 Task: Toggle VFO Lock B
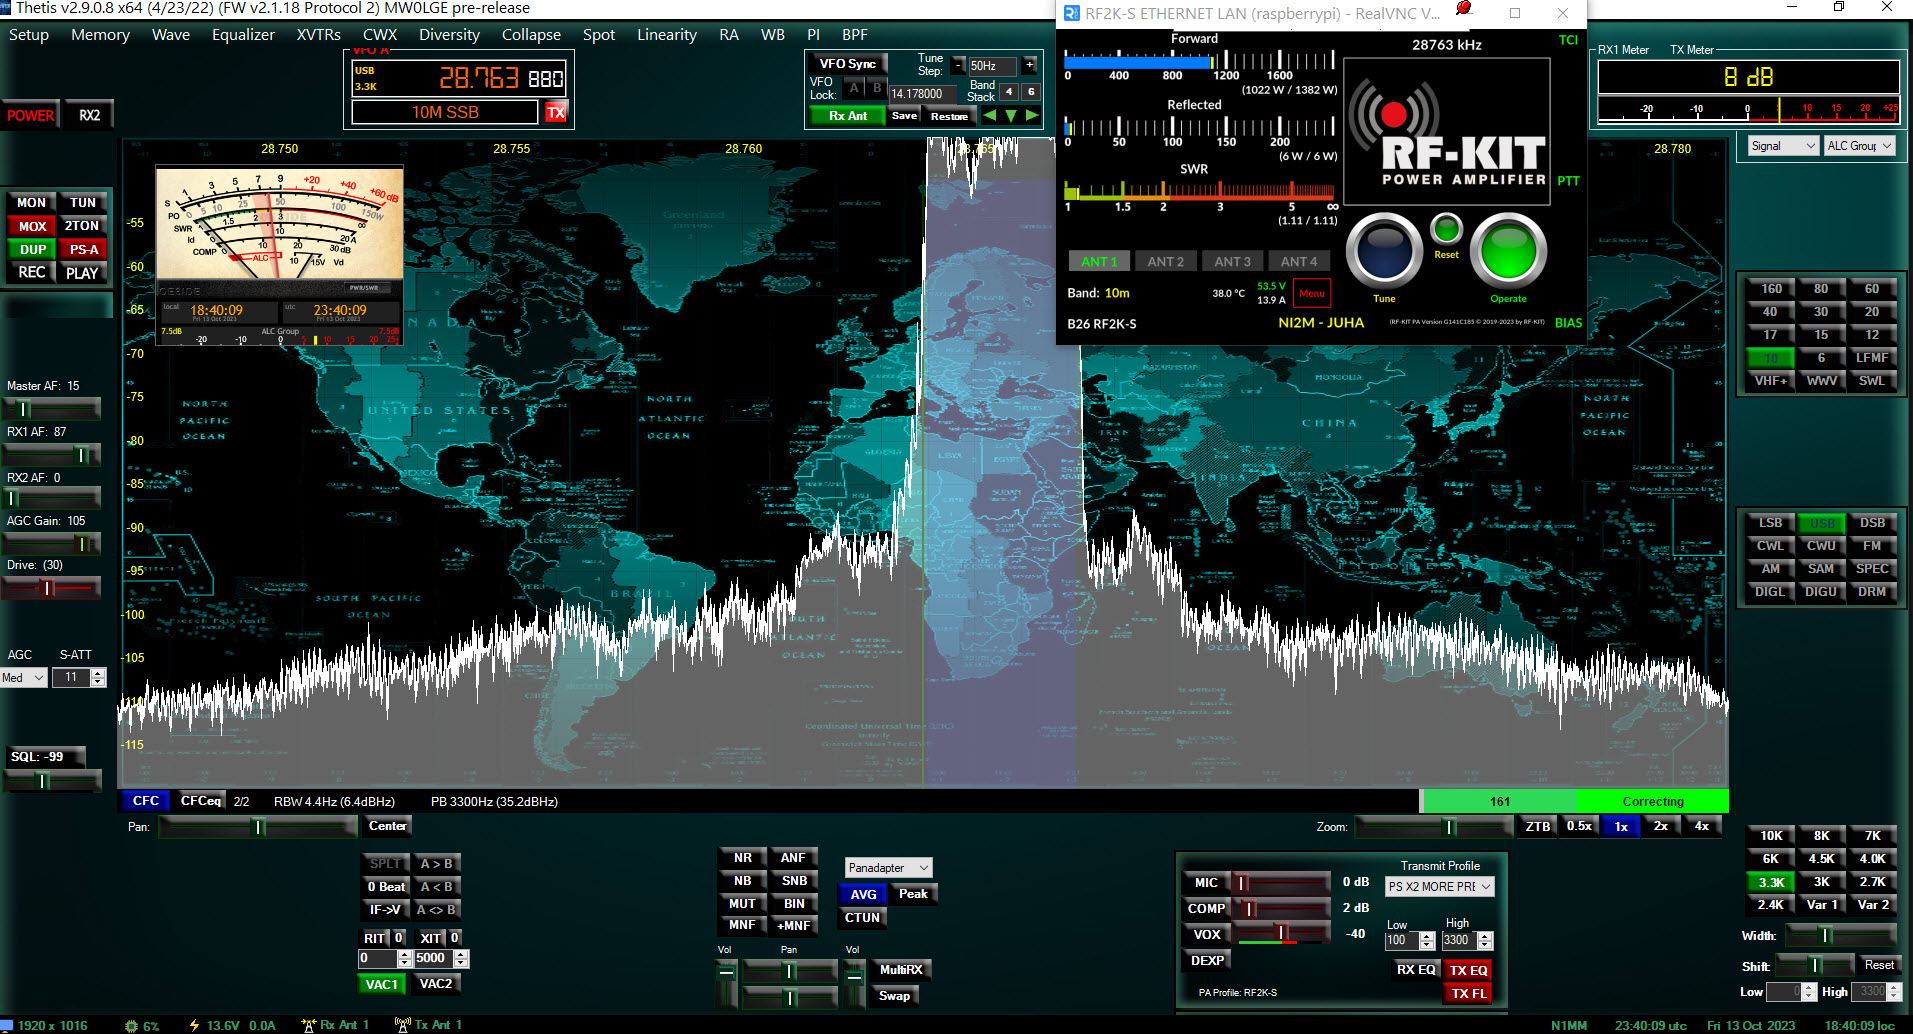(x=877, y=88)
